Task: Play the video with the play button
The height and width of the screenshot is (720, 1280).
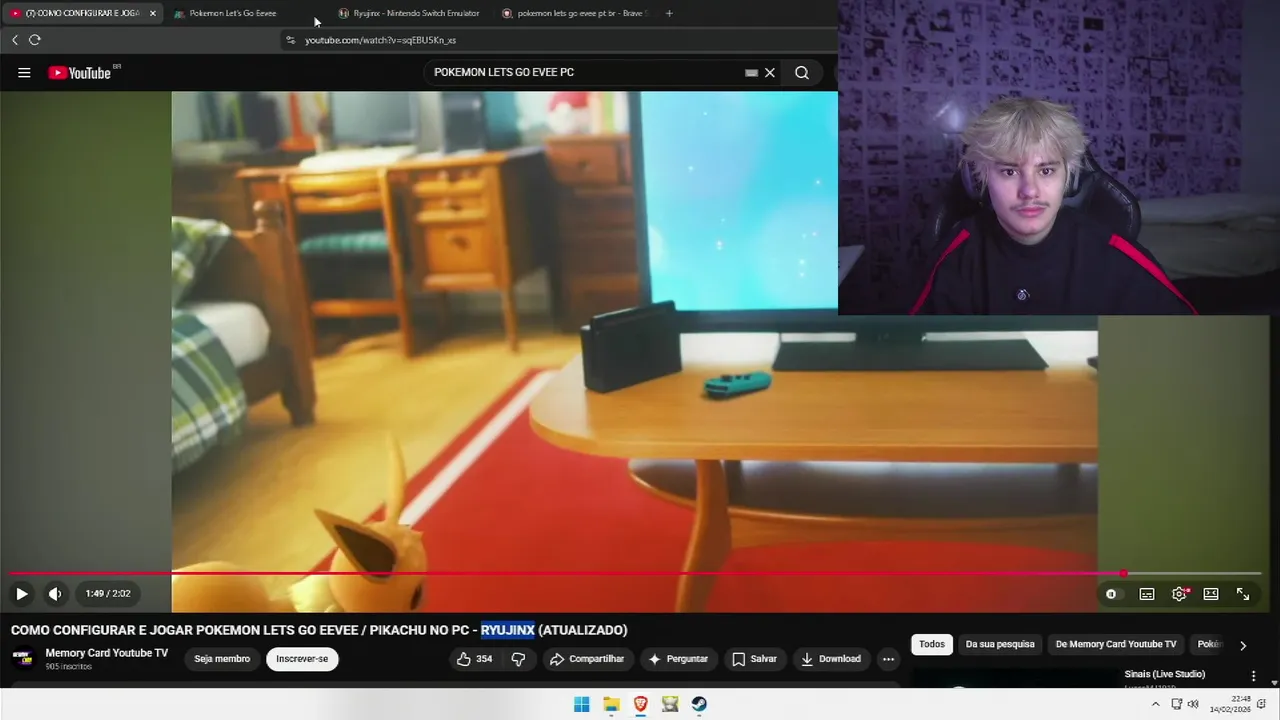Action: [x=21, y=593]
